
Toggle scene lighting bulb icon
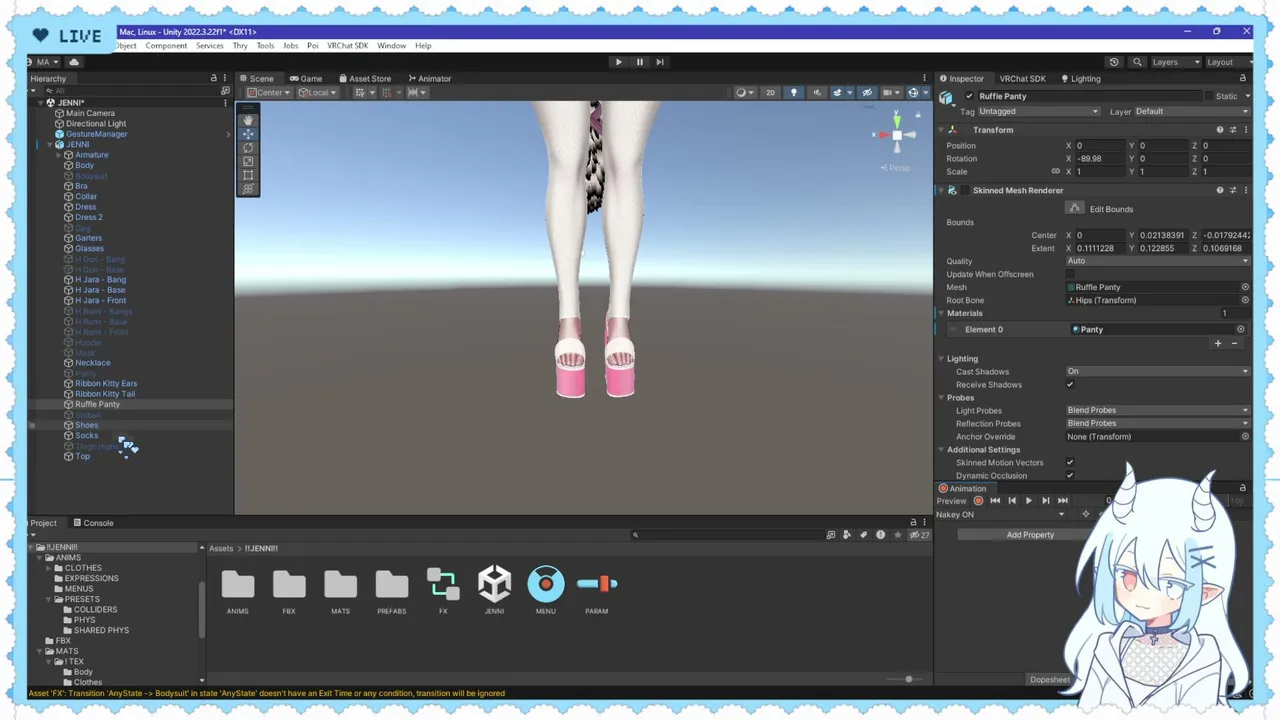[x=794, y=93]
